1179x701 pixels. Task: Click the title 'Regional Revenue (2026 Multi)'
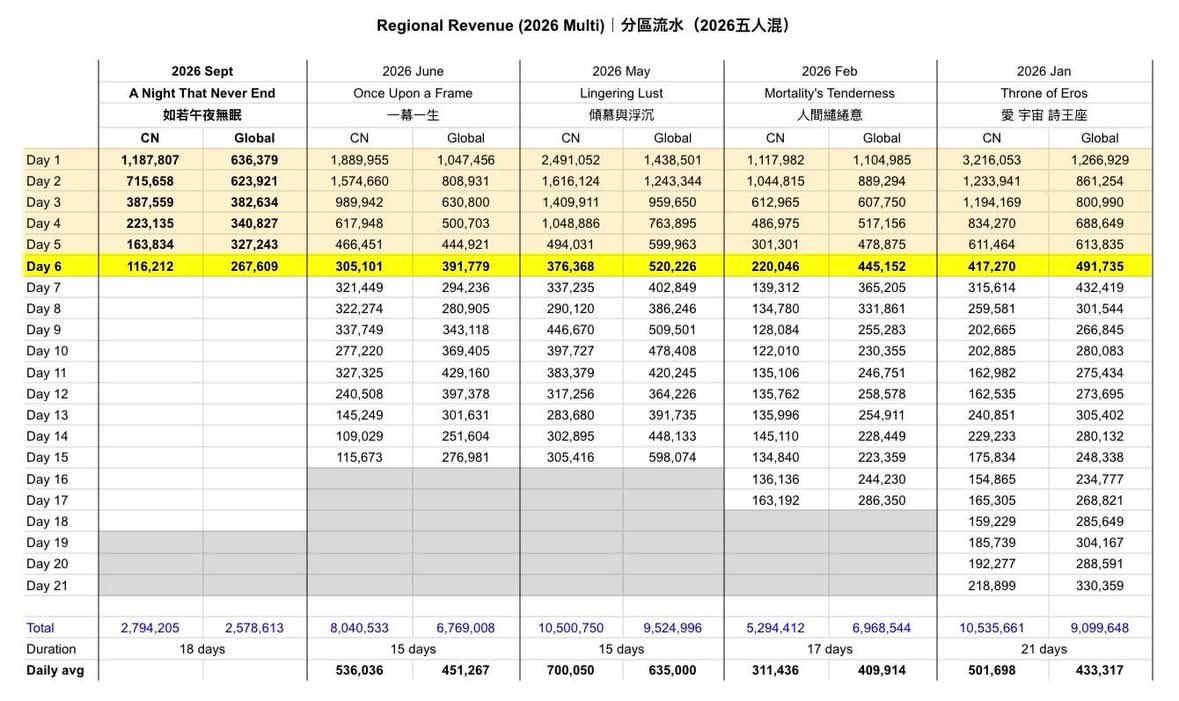(x=490, y=26)
